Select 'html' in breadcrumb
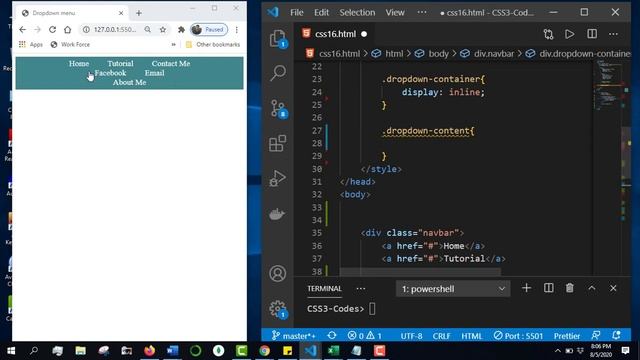The width and height of the screenshot is (640, 360). pyautogui.click(x=394, y=53)
